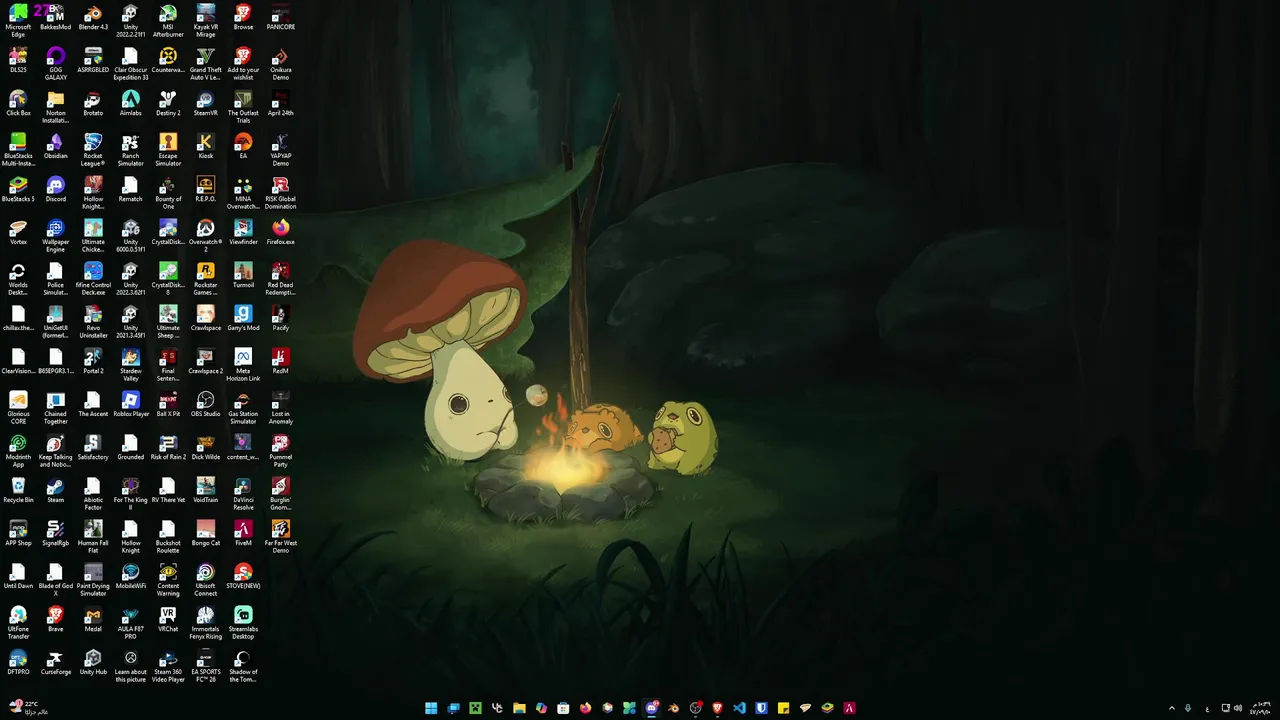Open Visual Studio Code from the taskbar

(x=739, y=708)
